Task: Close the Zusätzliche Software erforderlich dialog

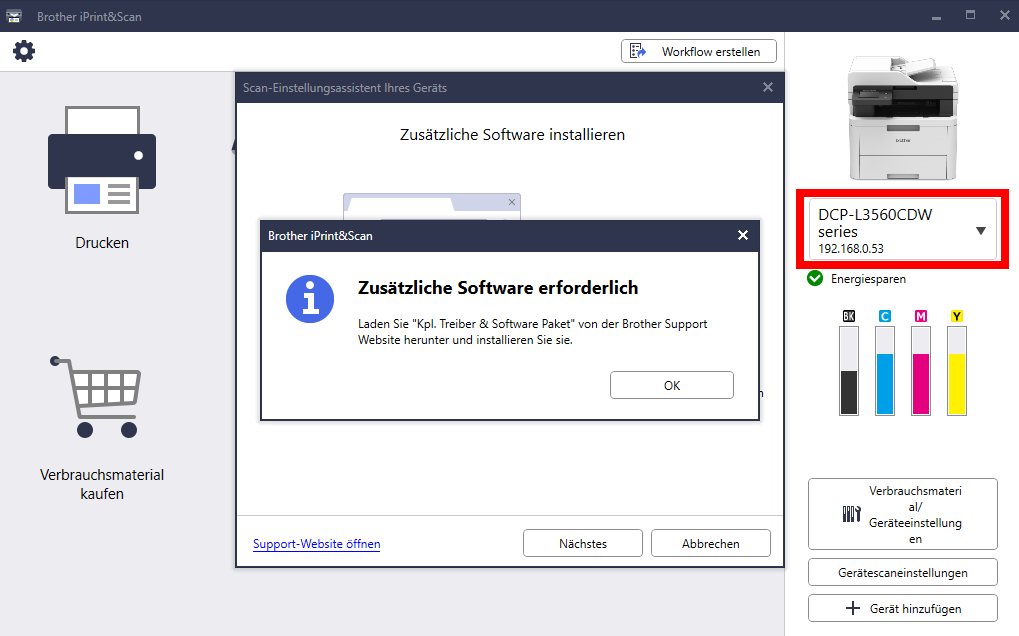Action: [743, 235]
